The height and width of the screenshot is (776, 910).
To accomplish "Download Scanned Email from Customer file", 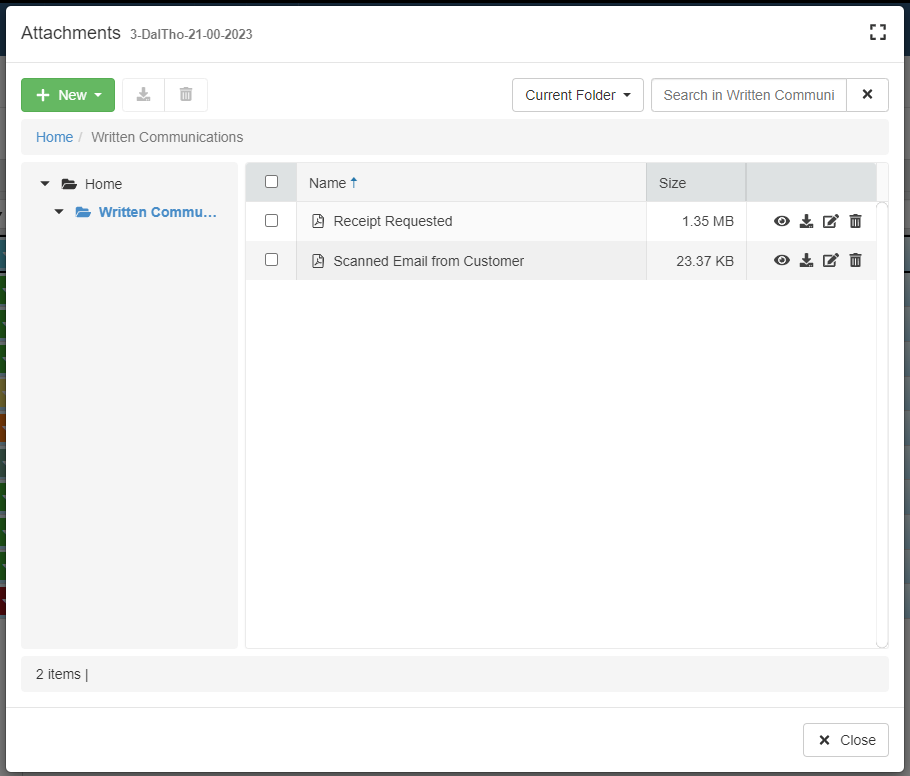I will coord(806,260).
